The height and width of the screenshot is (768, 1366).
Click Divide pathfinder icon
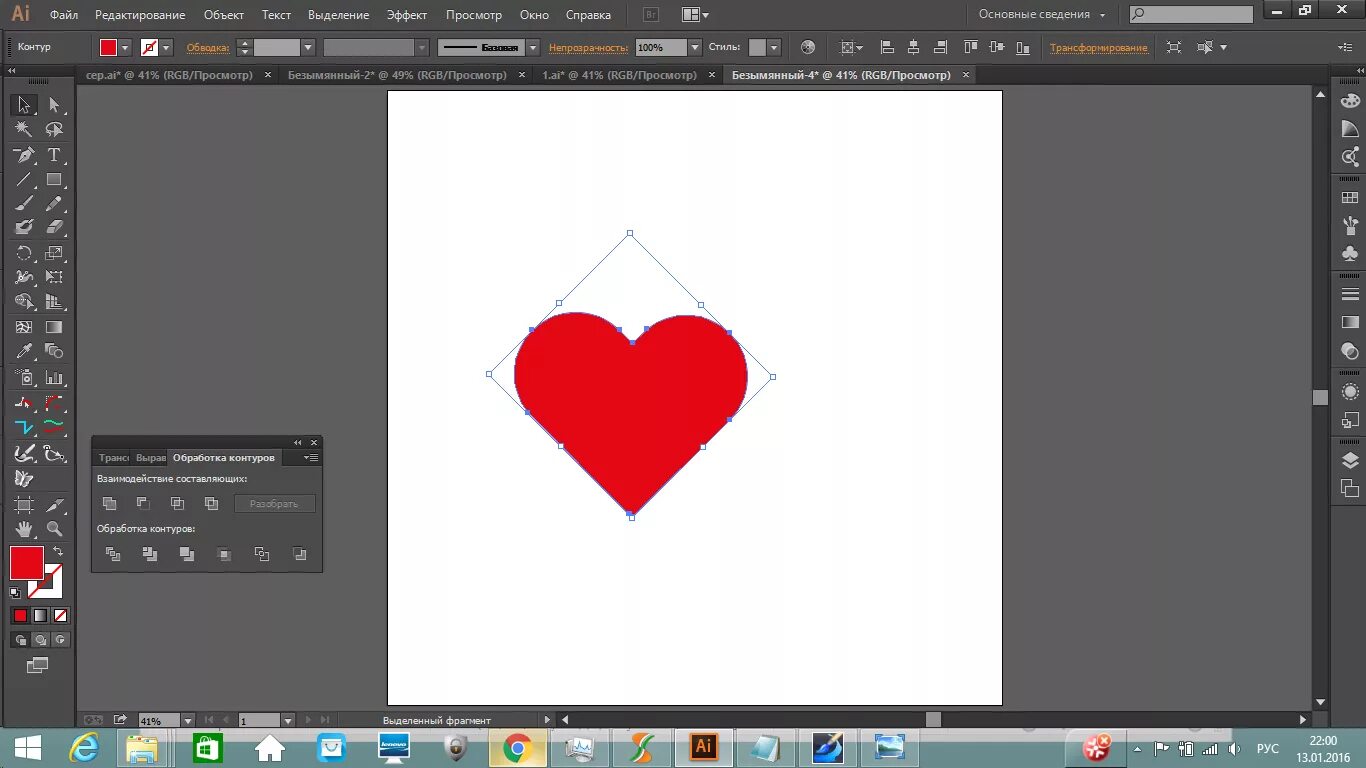(113, 554)
